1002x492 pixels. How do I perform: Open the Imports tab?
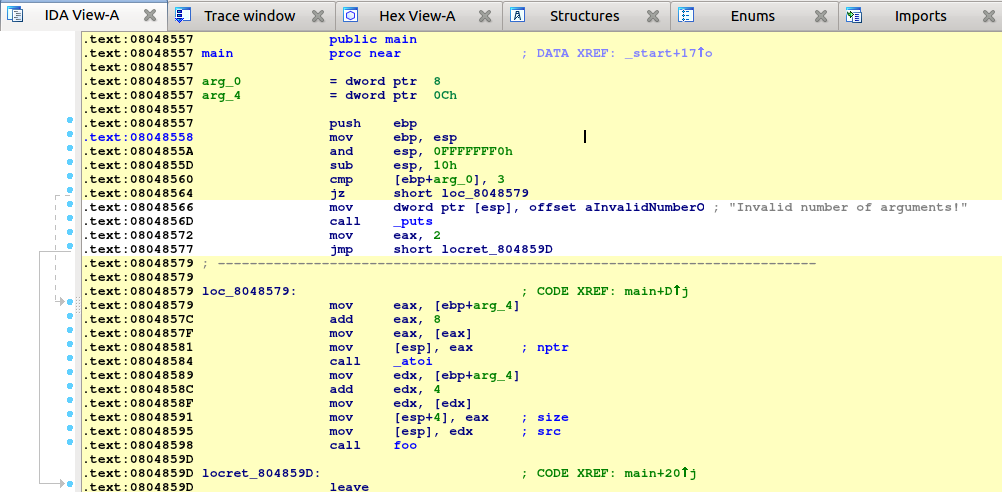[x=920, y=16]
